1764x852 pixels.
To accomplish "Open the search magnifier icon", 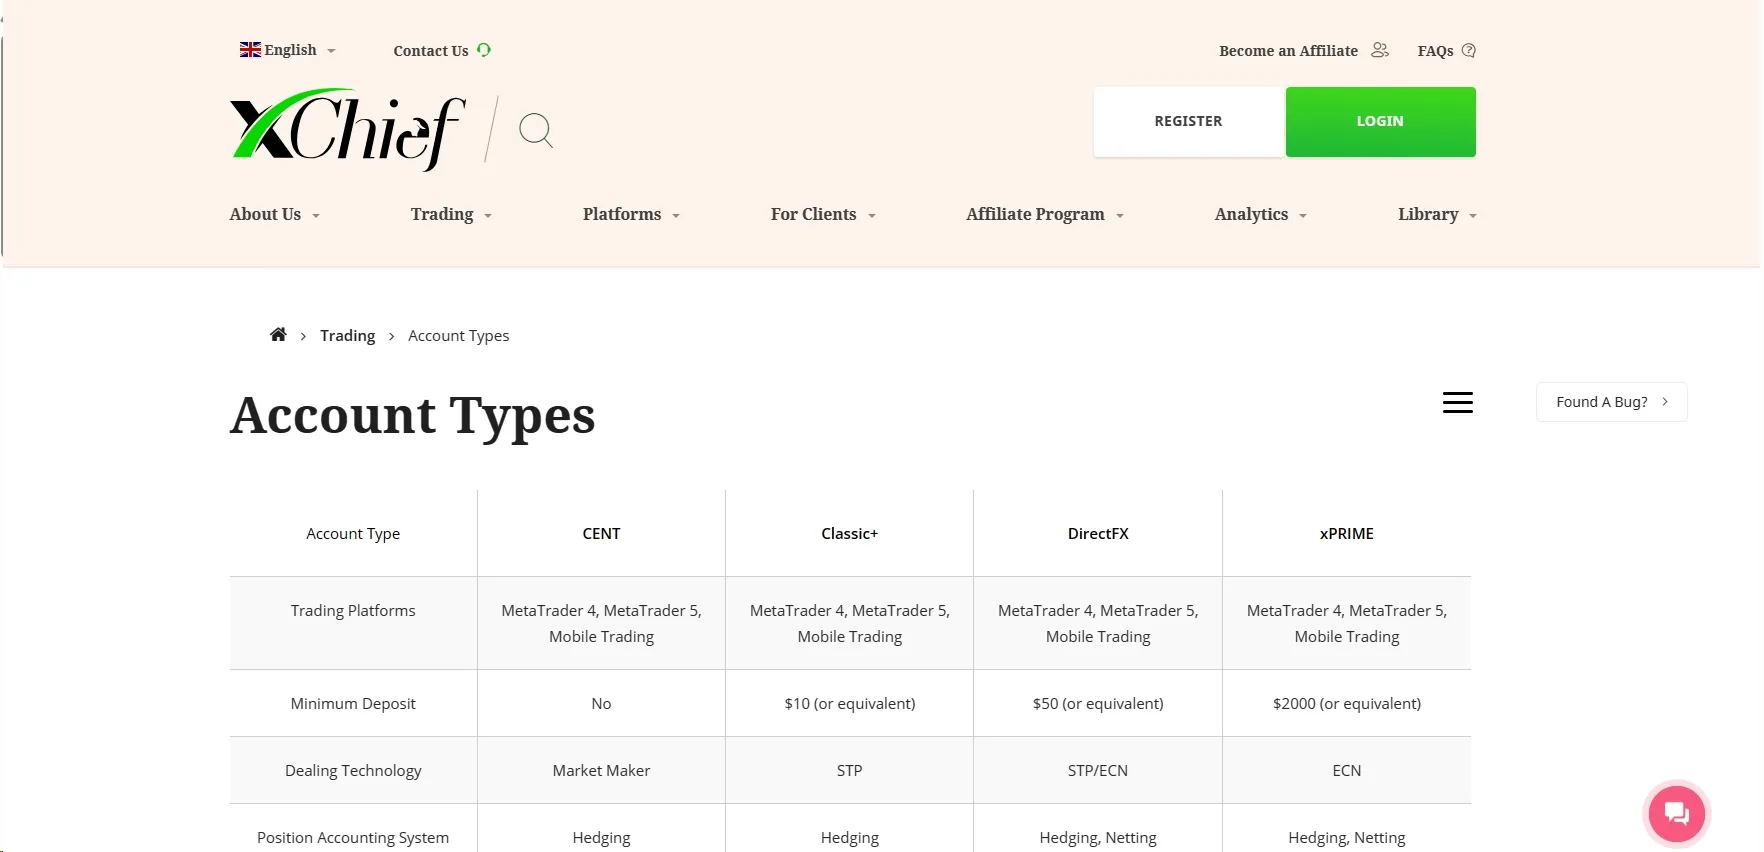I will pos(536,130).
